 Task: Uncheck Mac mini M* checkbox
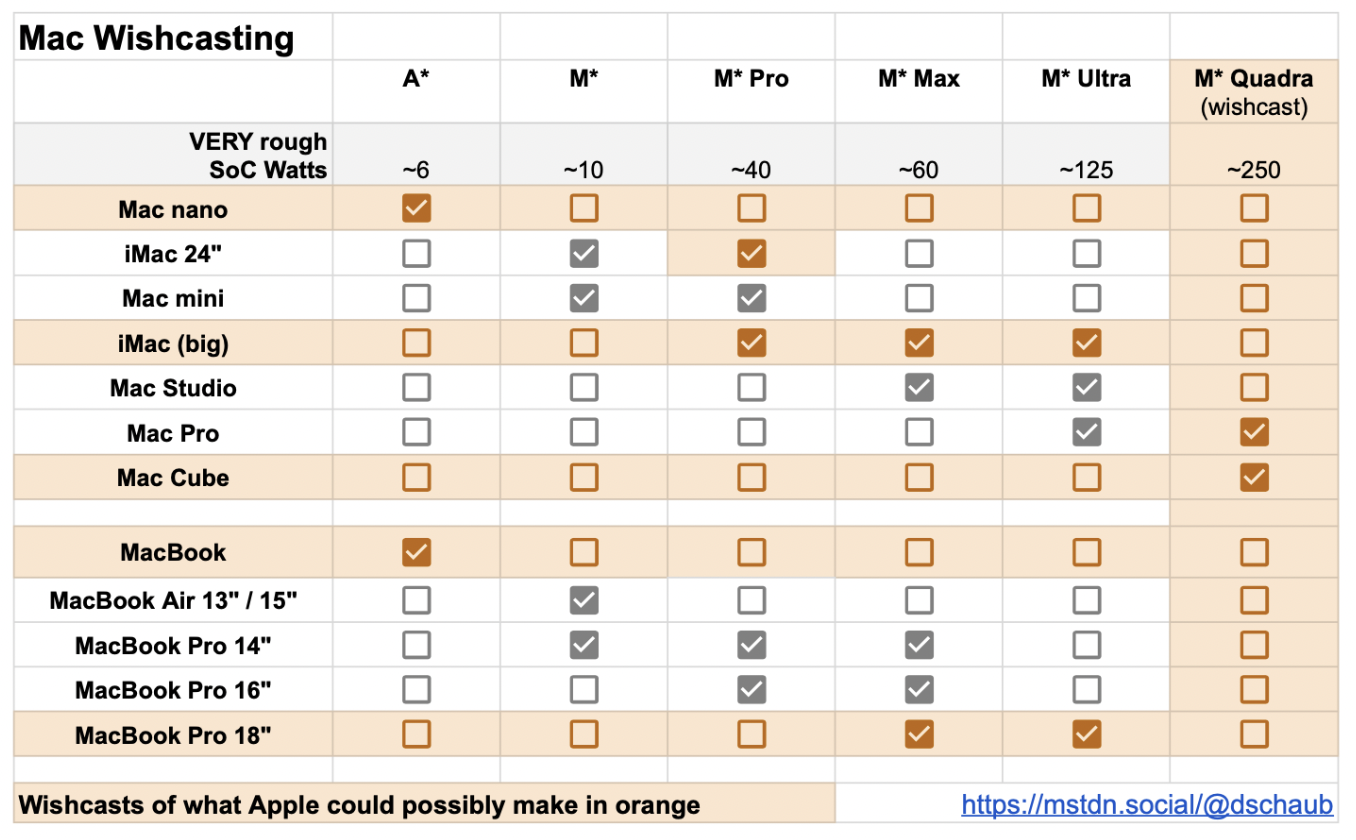584,298
